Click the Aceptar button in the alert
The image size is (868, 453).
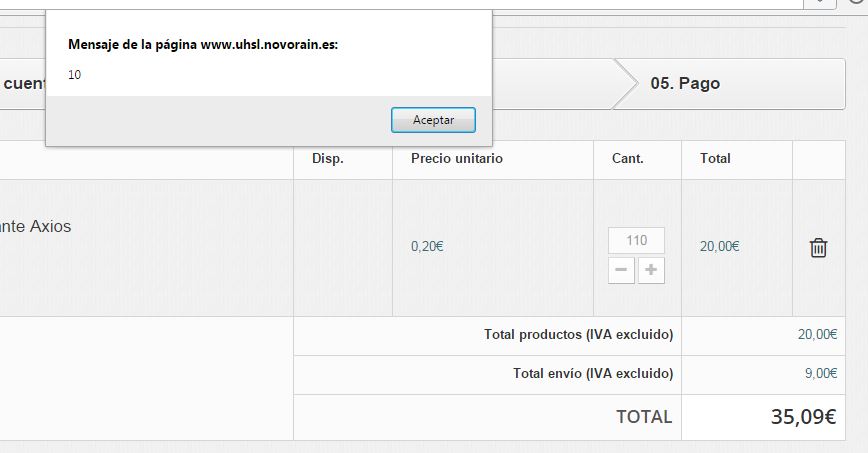tap(433, 120)
